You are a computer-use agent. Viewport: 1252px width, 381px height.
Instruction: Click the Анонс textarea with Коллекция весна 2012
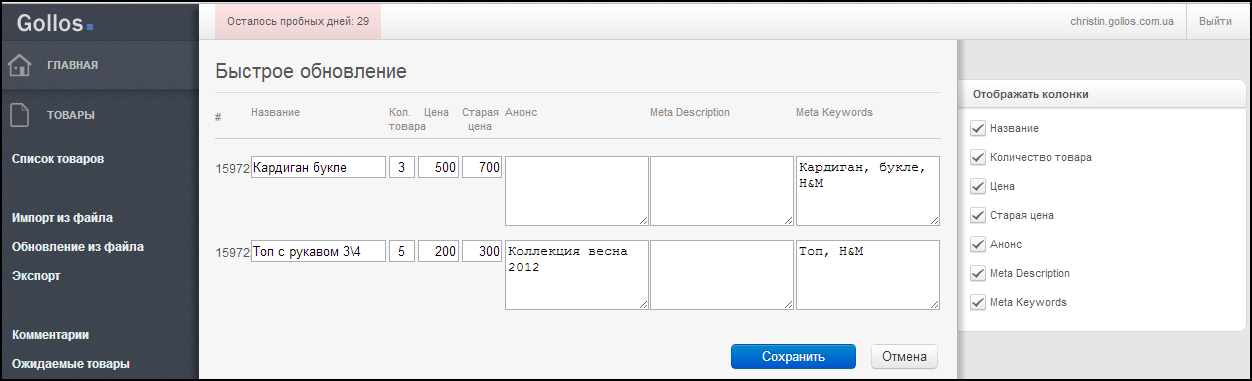[577, 275]
